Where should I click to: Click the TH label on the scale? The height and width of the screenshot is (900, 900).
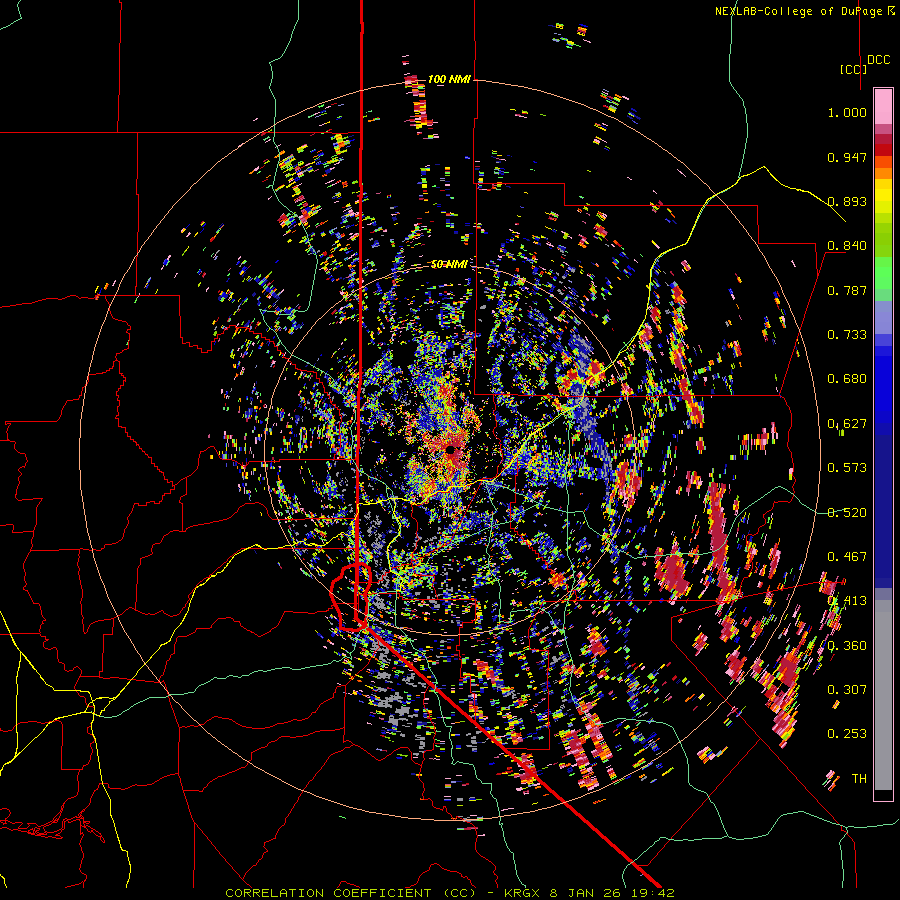pyautogui.click(x=859, y=779)
